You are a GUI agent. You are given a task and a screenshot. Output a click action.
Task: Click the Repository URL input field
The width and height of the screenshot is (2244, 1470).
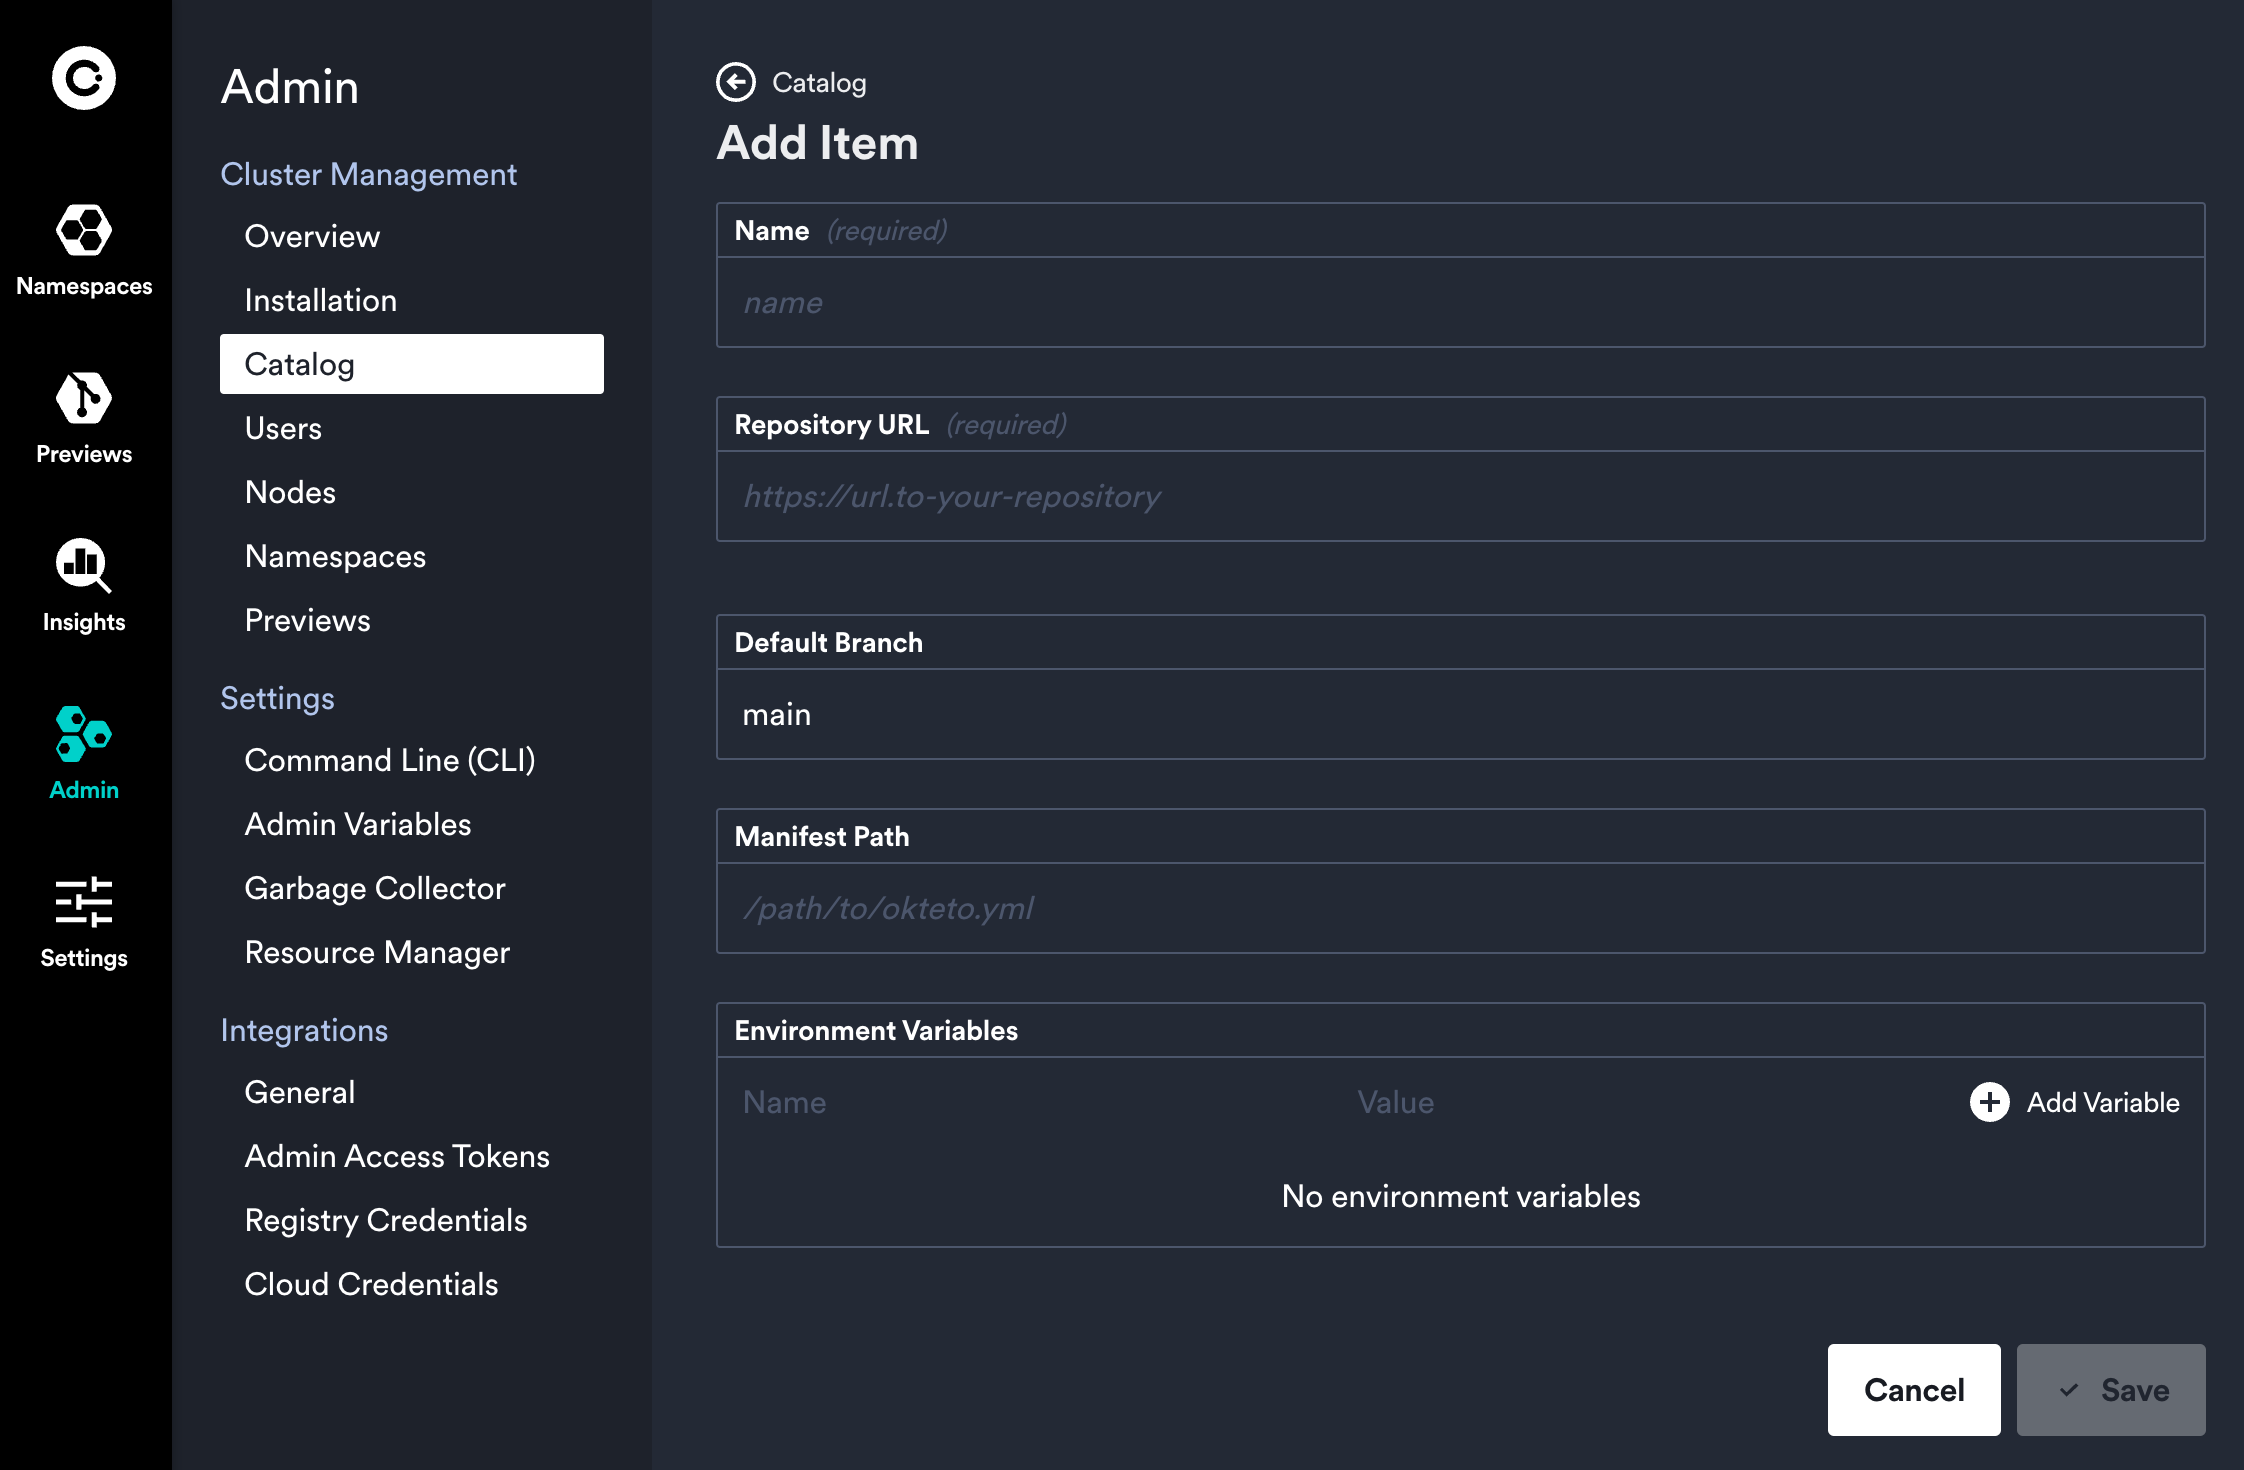[x=1460, y=495]
